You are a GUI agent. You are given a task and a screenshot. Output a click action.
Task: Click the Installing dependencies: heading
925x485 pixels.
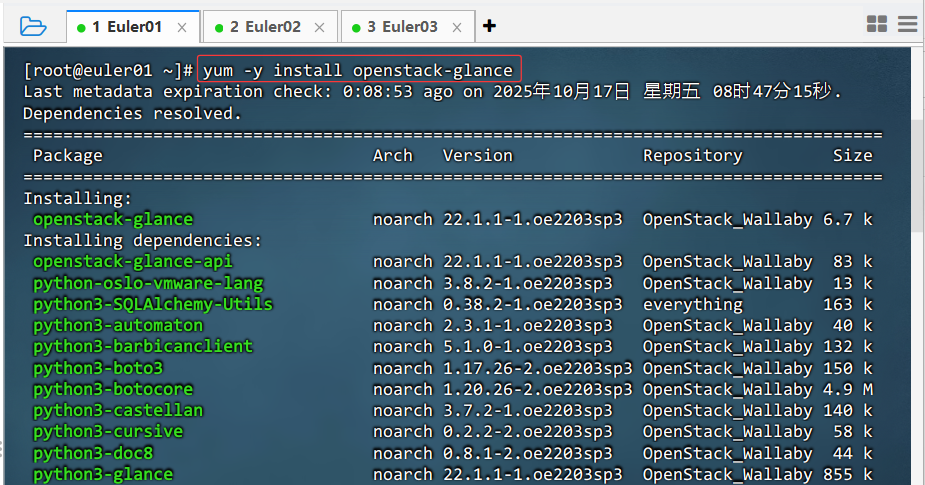coord(142,241)
